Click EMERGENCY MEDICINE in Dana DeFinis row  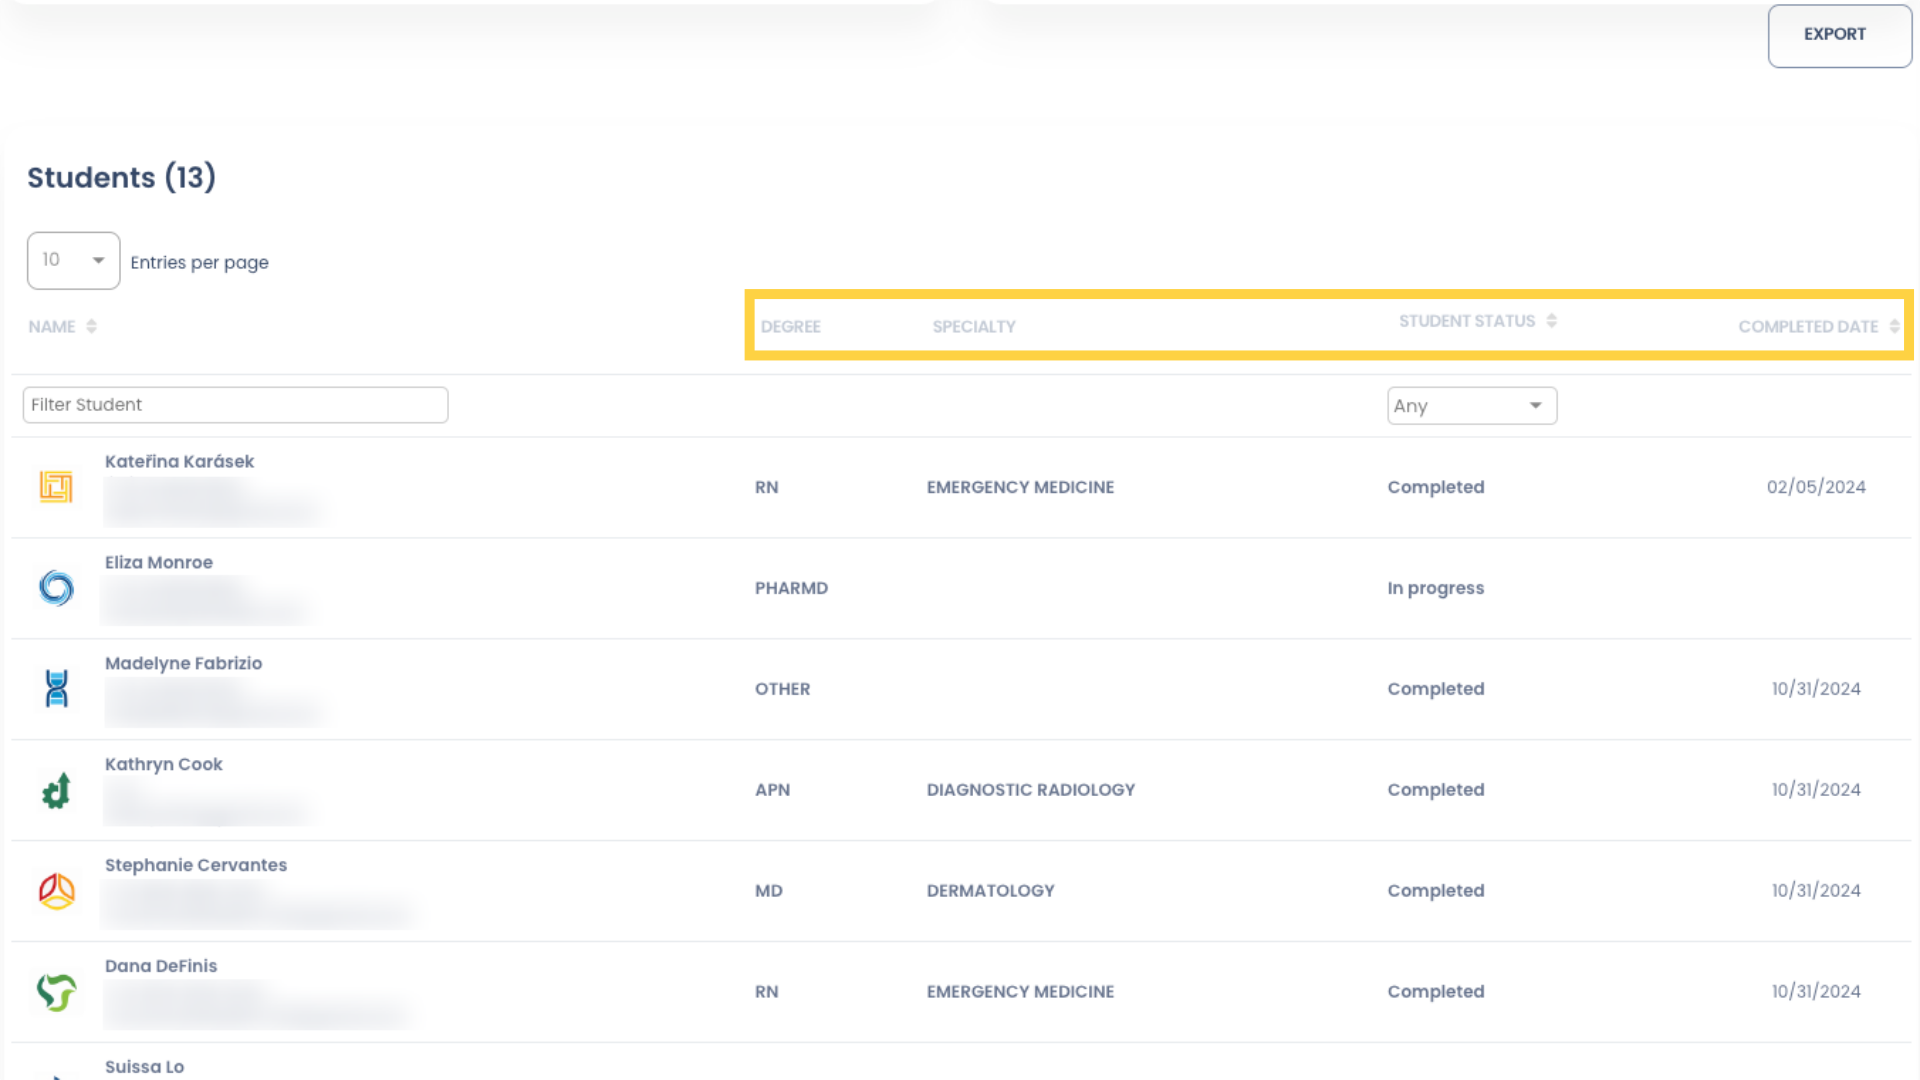[x=1020, y=992]
